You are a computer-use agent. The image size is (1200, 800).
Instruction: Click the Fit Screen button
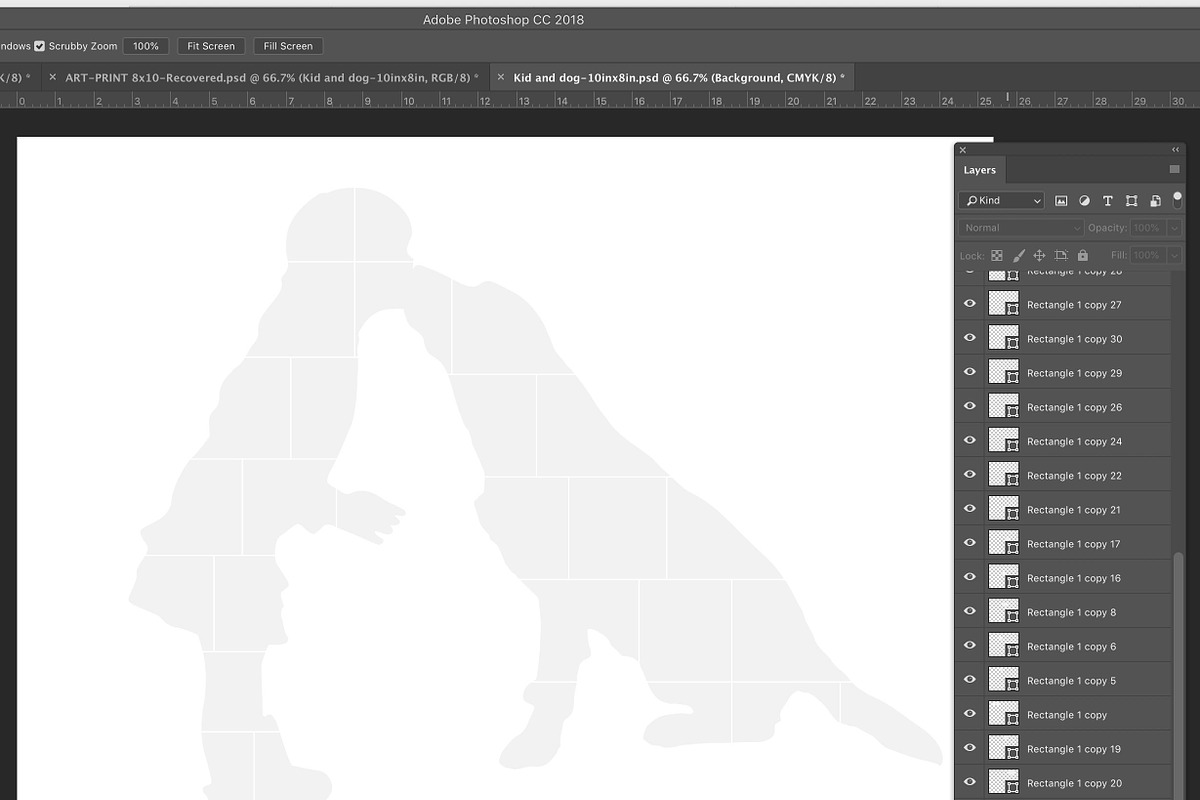[211, 46]
